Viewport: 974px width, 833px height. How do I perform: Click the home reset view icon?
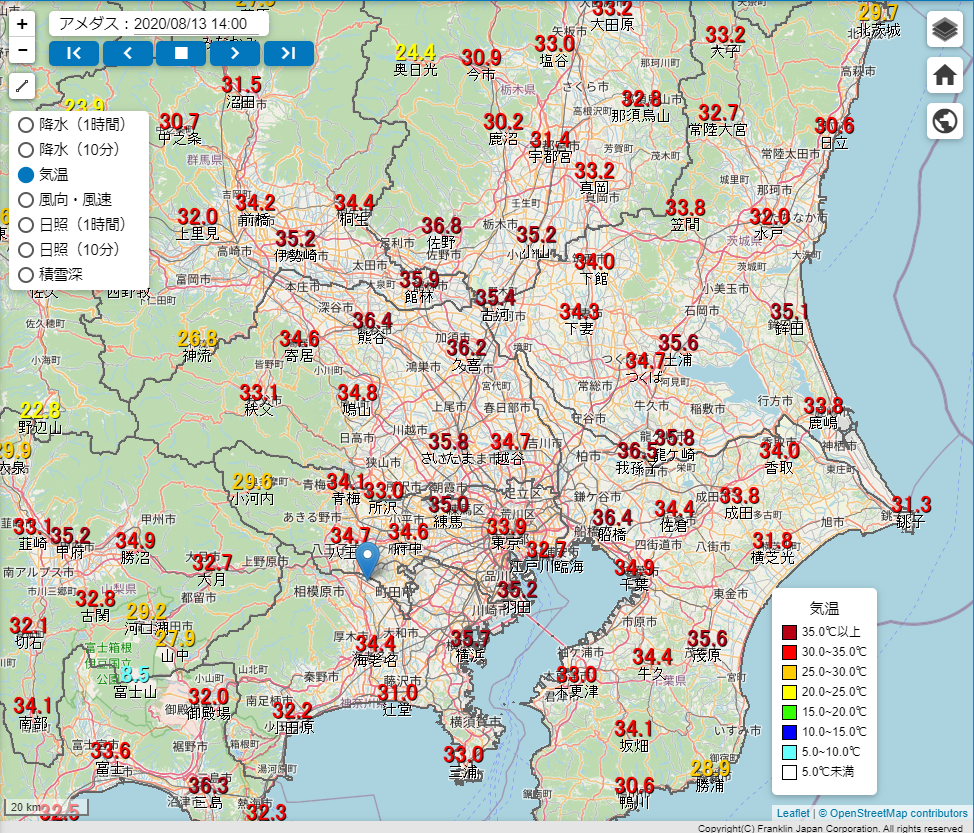click(944, 75)
